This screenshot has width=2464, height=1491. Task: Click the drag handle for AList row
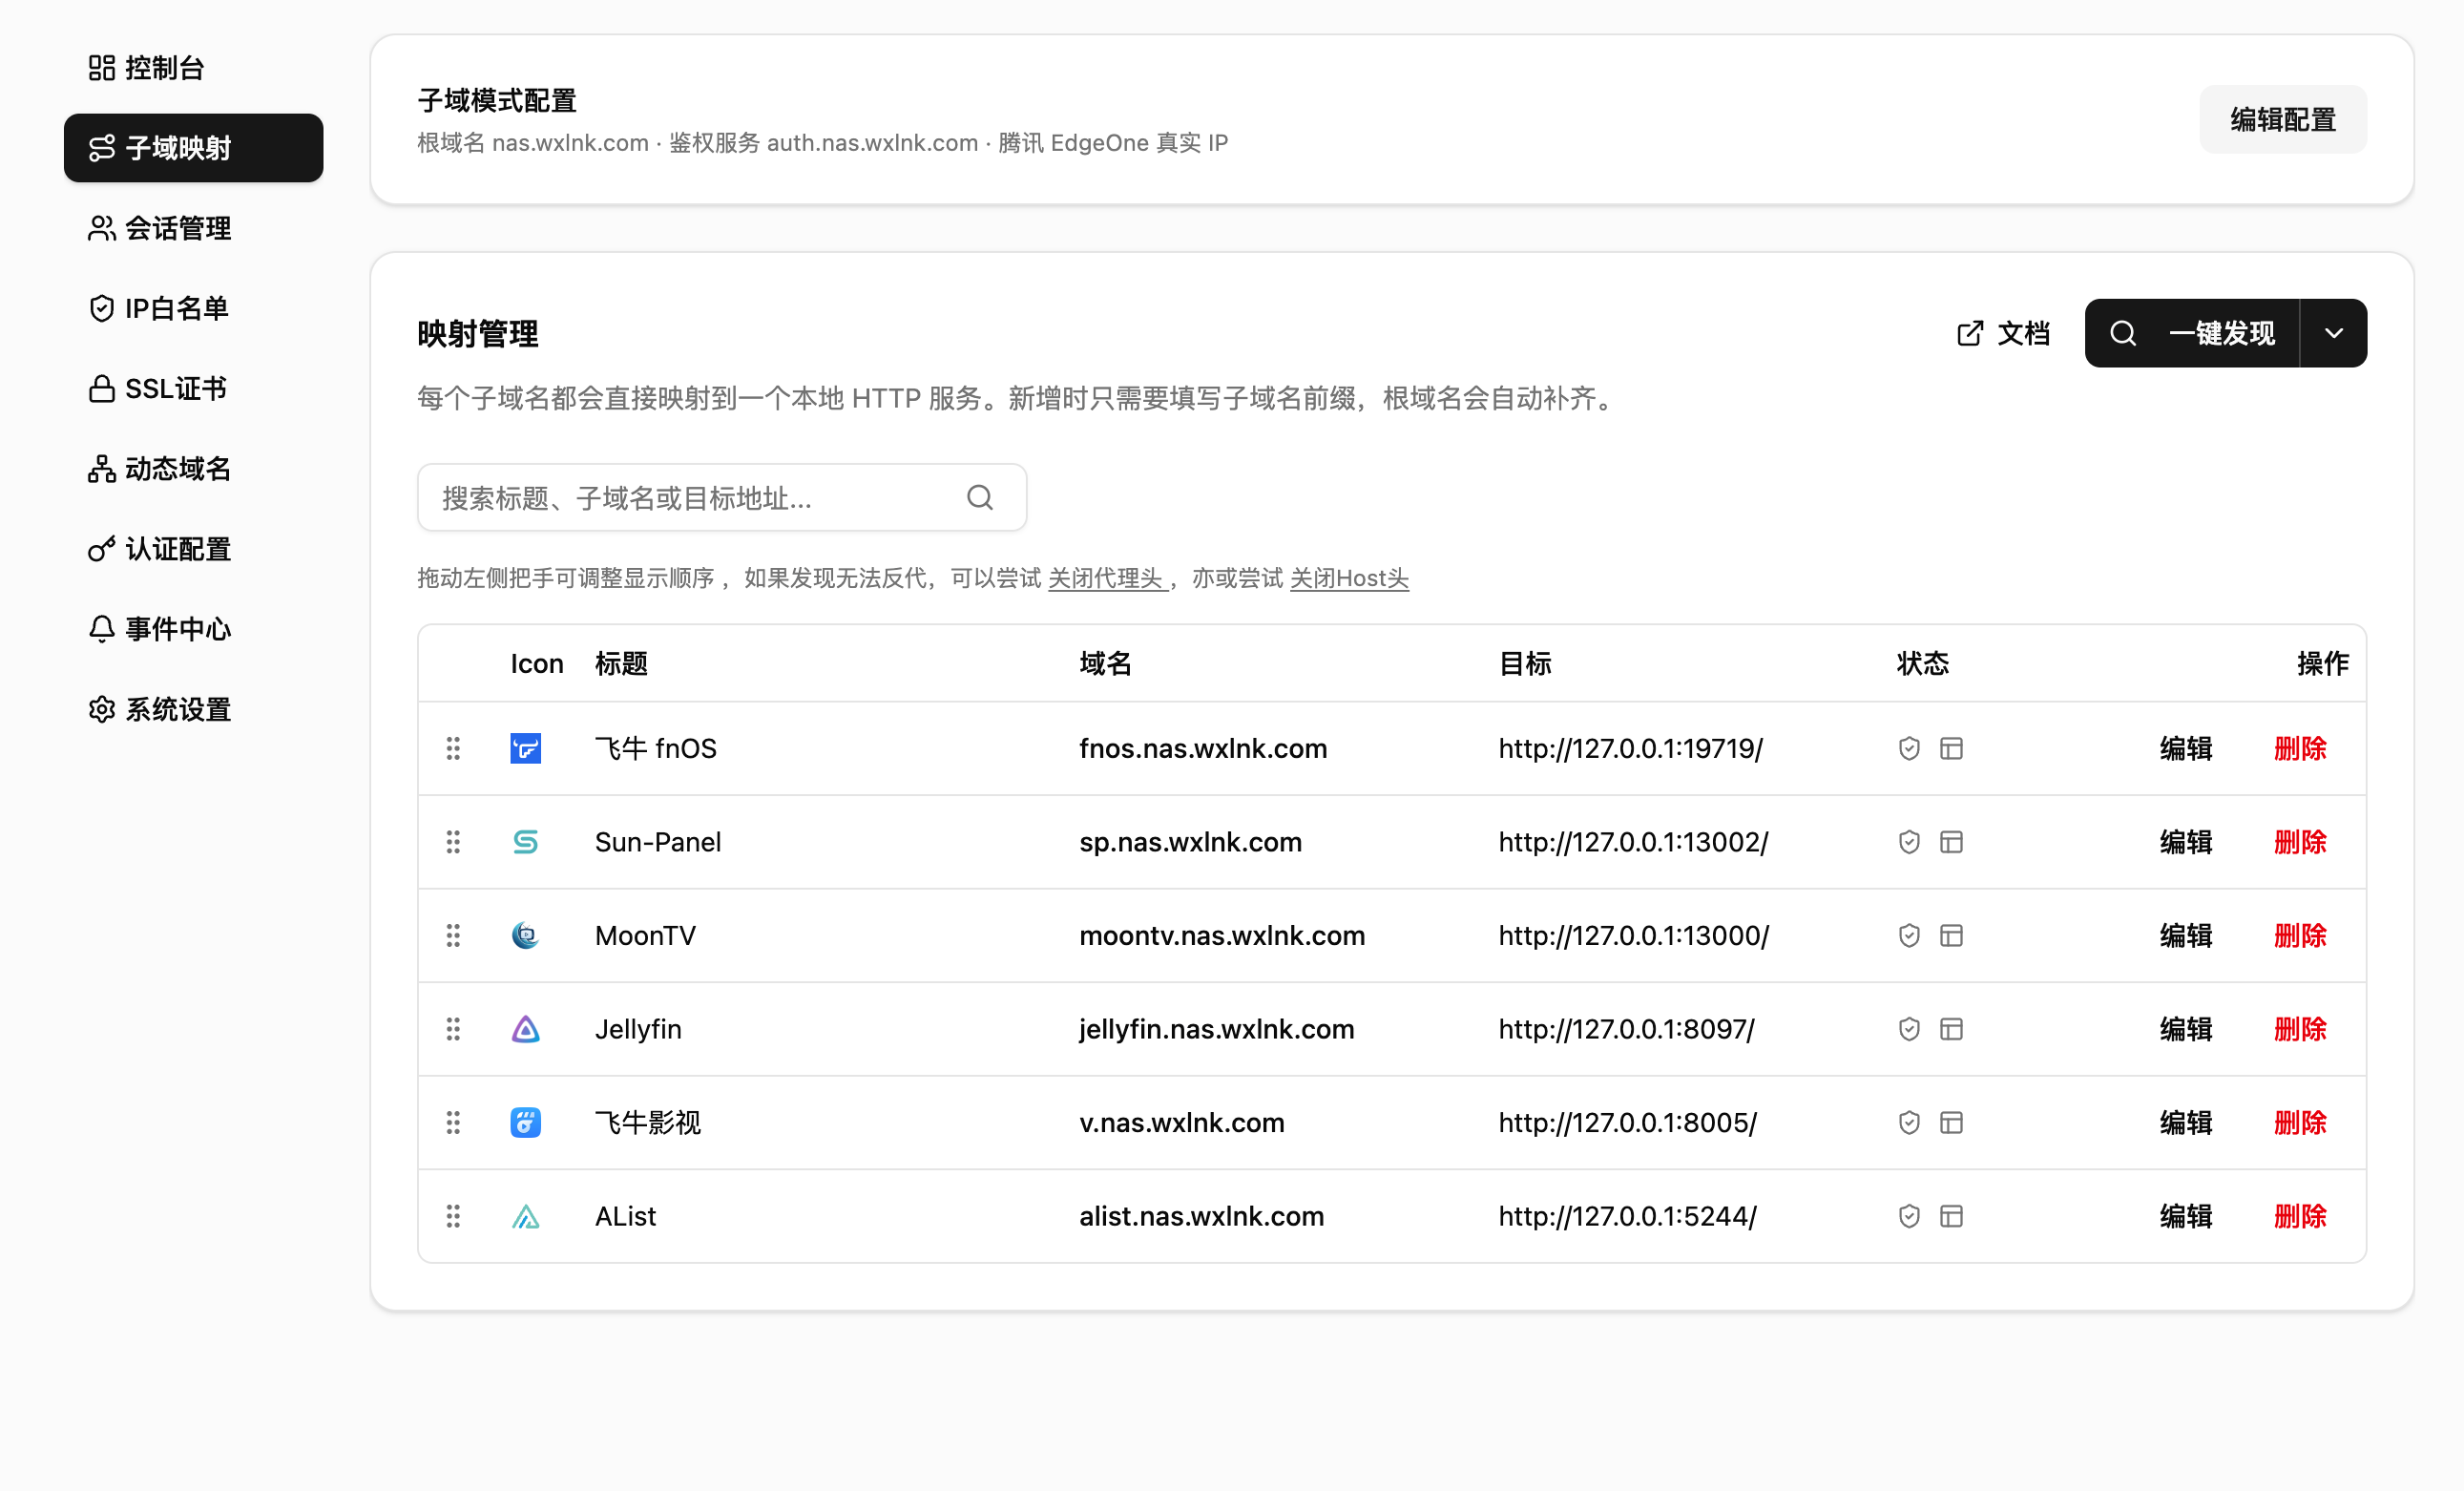(453, 1216)
